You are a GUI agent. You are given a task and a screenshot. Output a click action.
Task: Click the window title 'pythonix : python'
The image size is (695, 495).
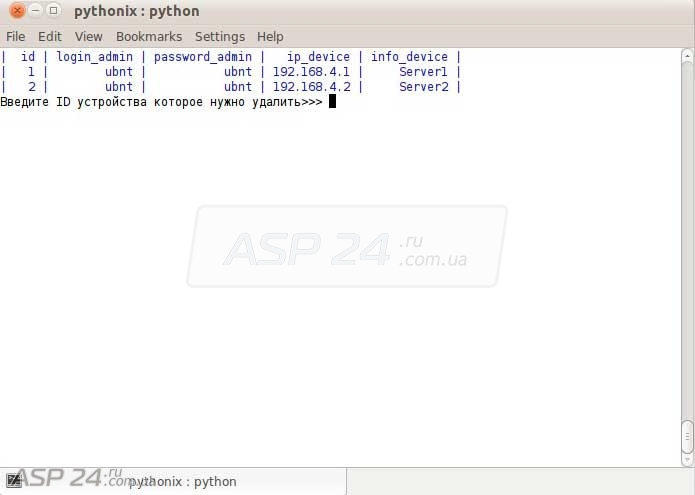point(136,11)
